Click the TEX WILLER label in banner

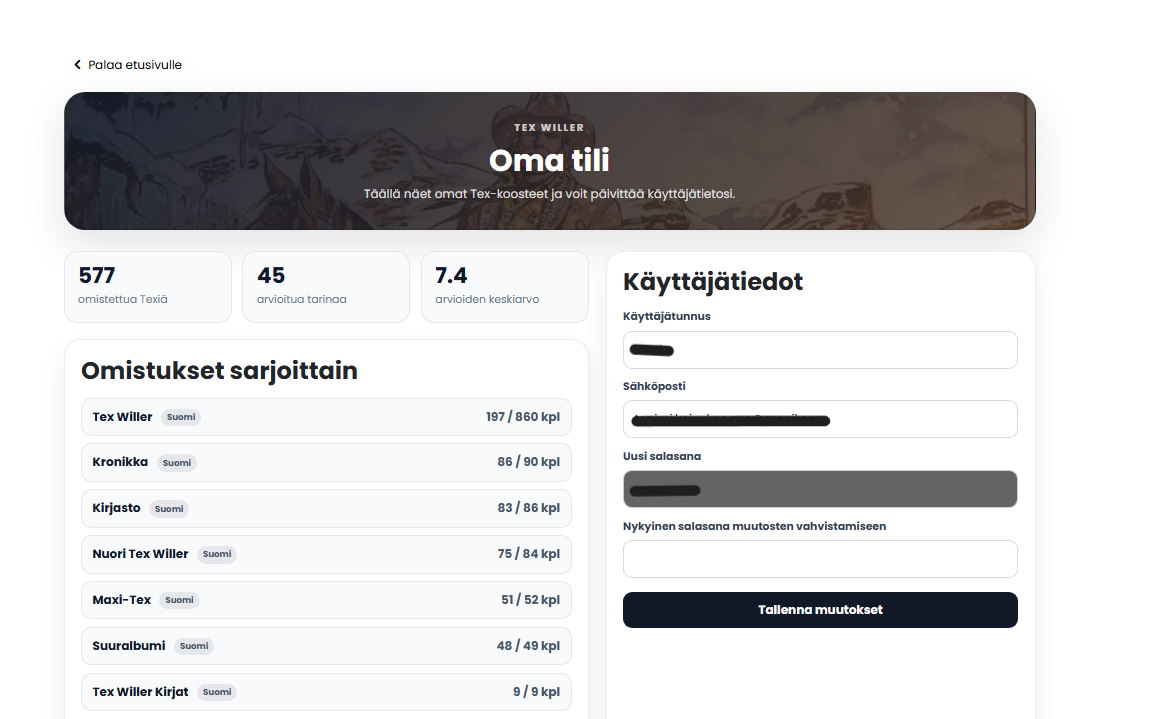[x=549, y=128]
